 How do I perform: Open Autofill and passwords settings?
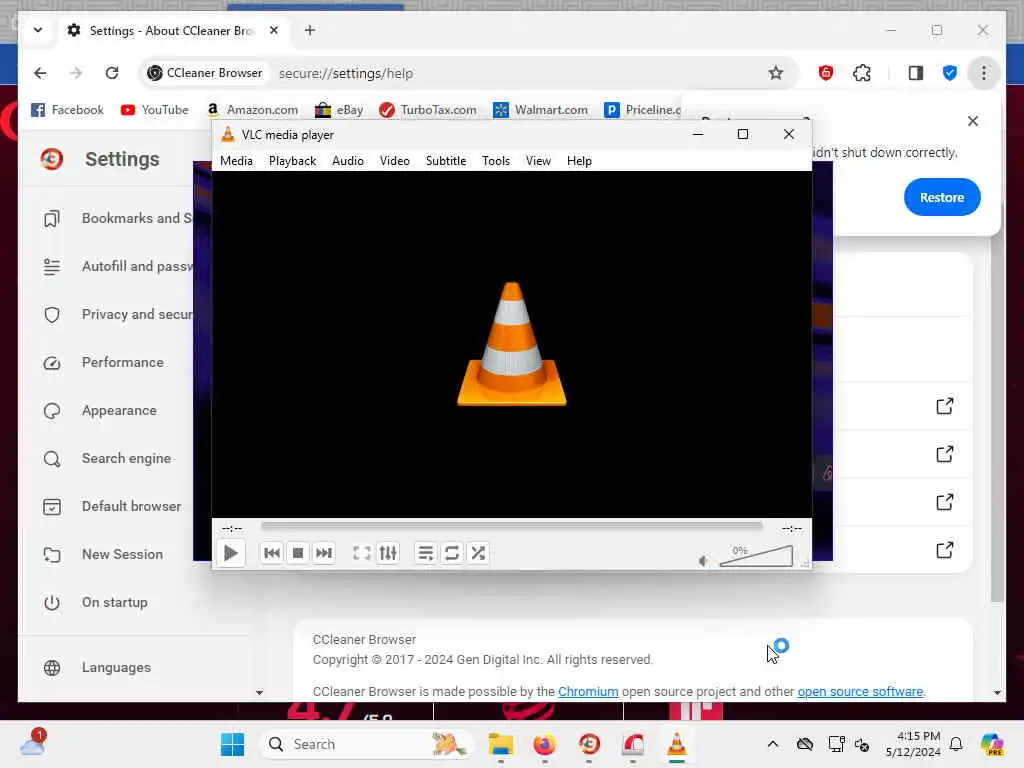point(116,266)
